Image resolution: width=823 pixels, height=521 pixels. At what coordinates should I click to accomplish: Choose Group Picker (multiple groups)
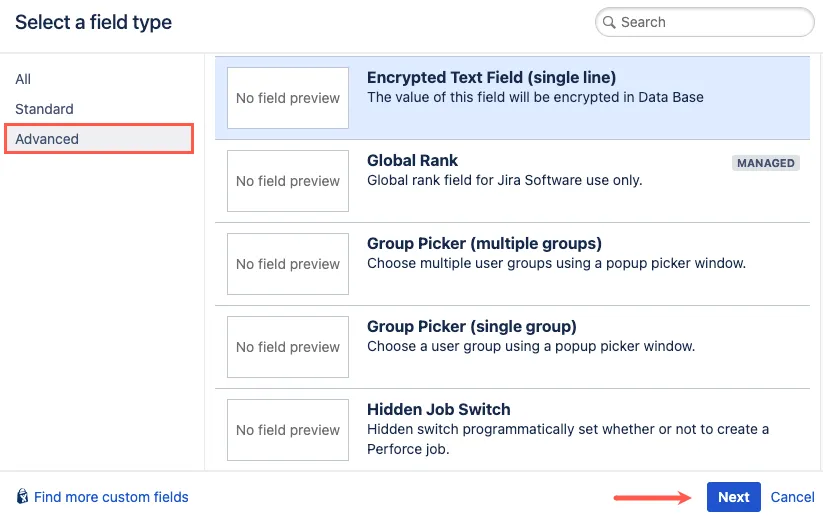(512, 264)
